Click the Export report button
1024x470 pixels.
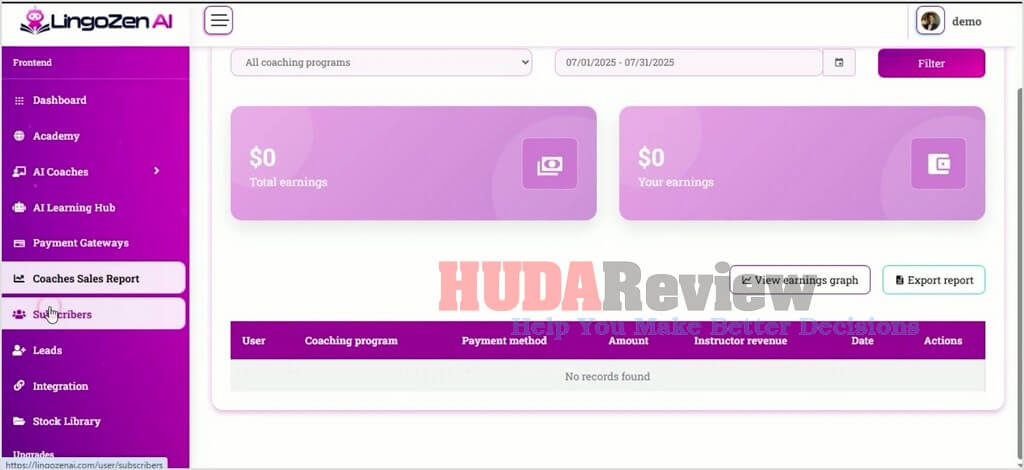pyautogui.click(x=934, y=280)
